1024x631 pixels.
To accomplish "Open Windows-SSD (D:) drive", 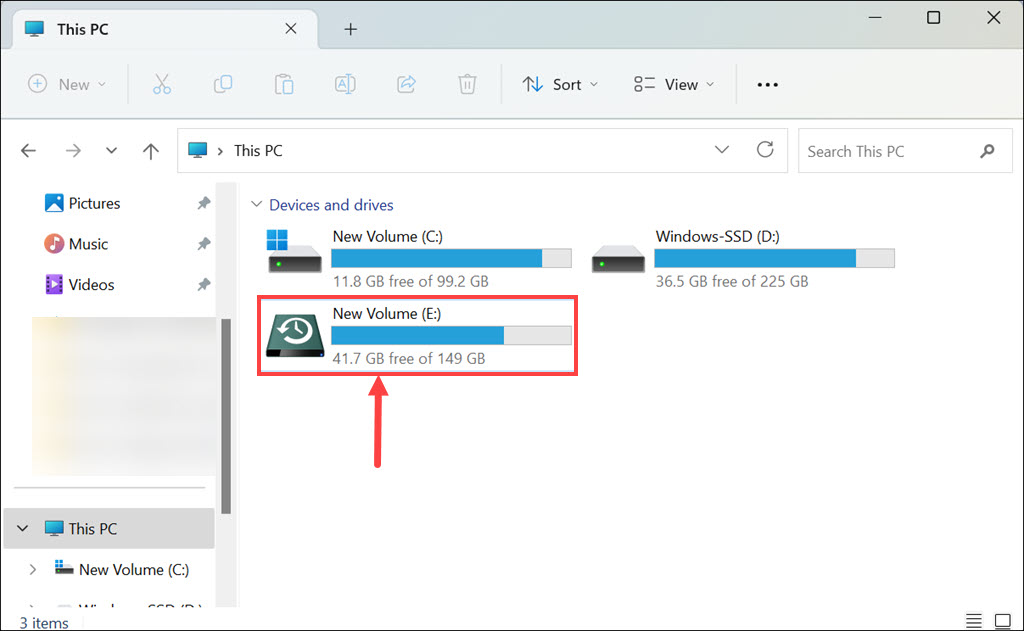I will tap(741, 258).
